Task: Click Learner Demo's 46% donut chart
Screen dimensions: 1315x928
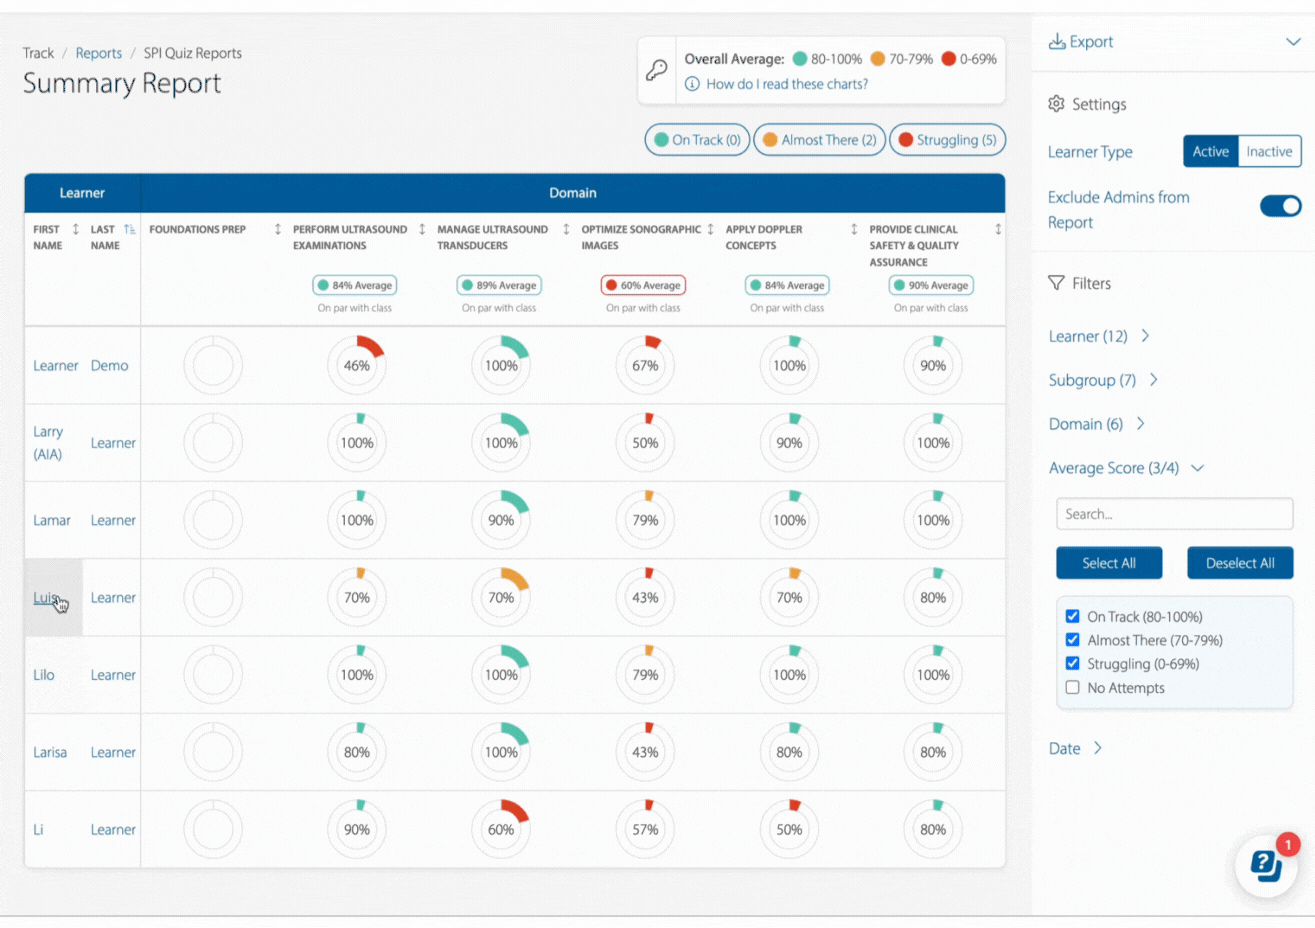Action: pos(357,365)
